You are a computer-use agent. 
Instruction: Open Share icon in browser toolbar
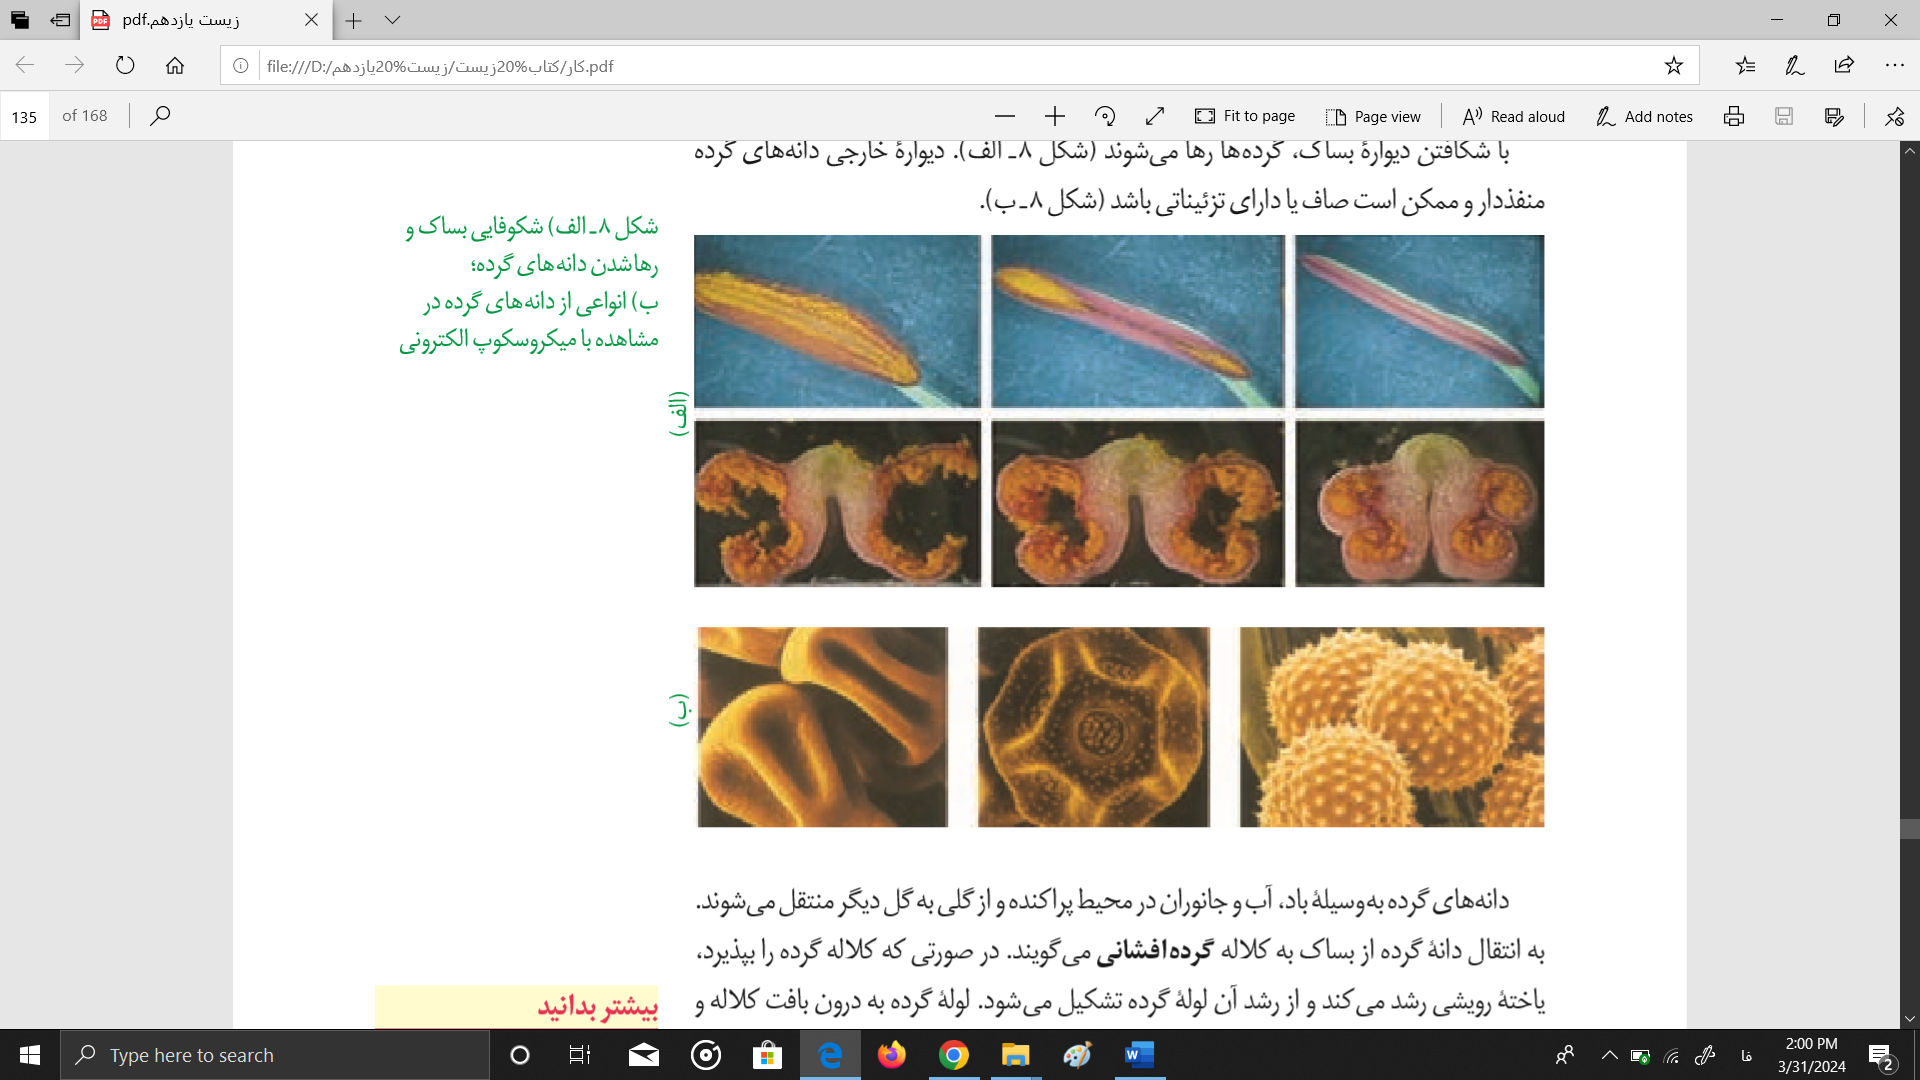pos(1844,66)
